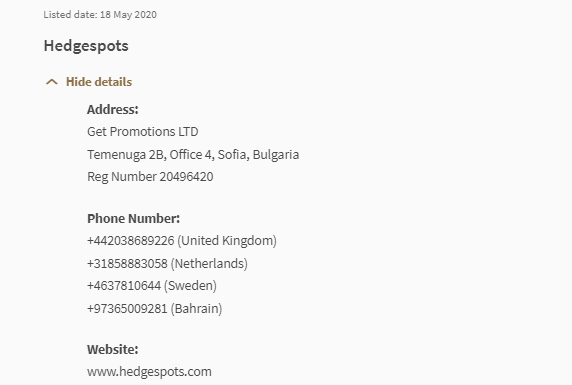The height and width of the screenshot is (385, 572).
Task: Click the (Netherlands) country label
Action: tap(209, 263)
